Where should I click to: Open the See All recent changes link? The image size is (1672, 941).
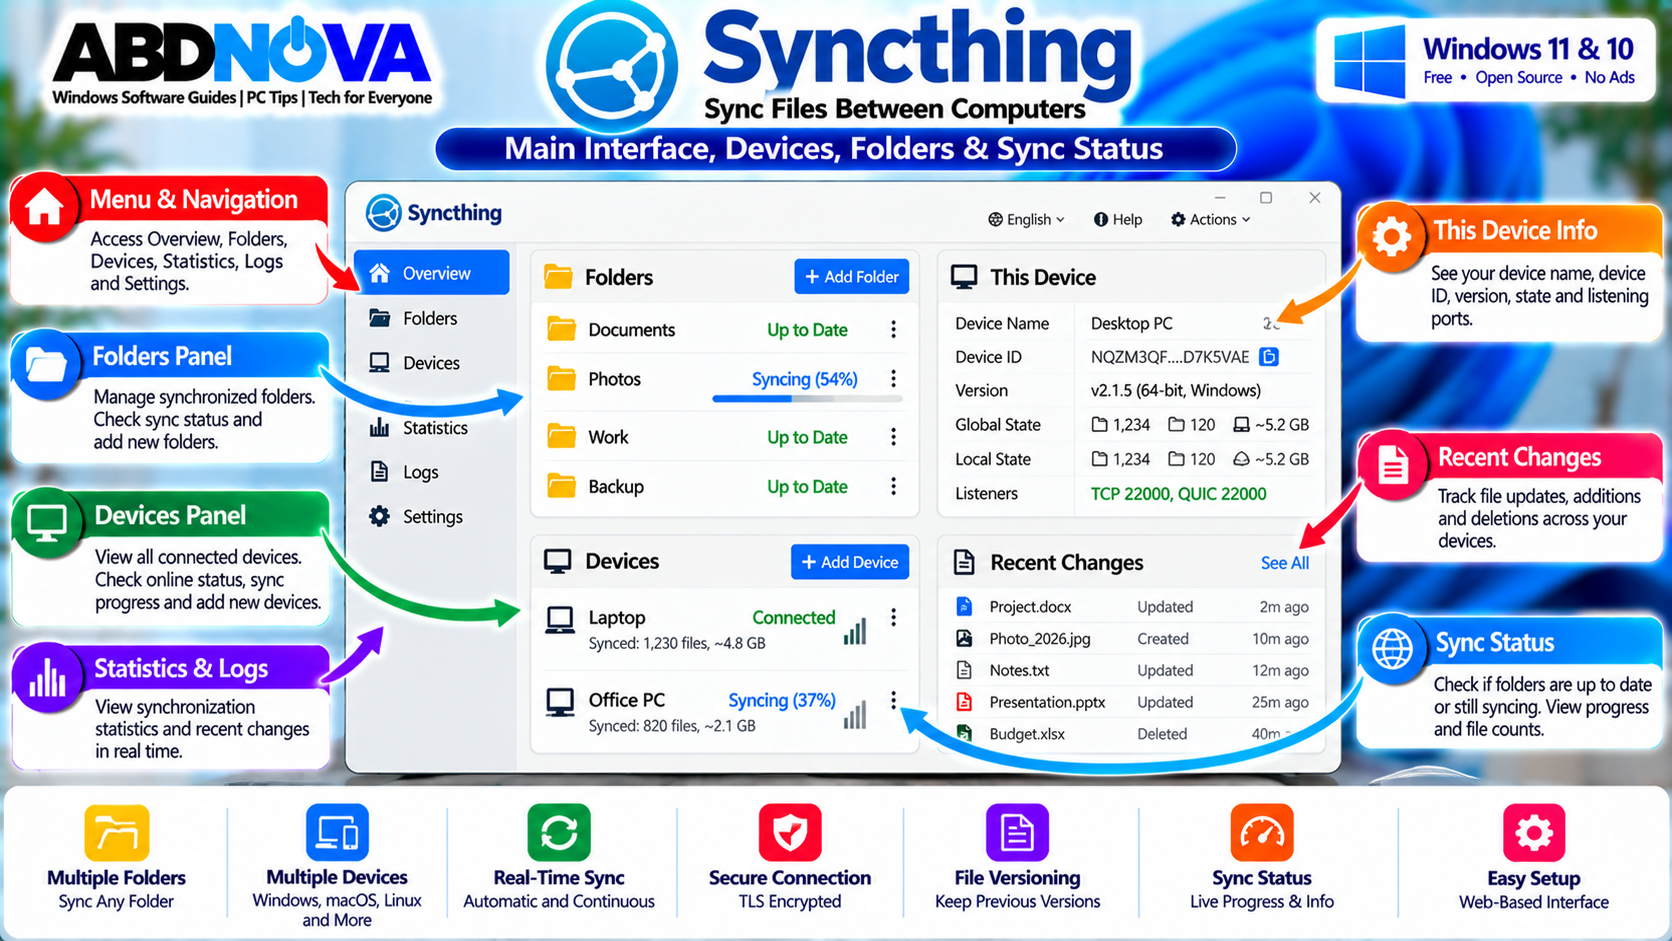1285,563
